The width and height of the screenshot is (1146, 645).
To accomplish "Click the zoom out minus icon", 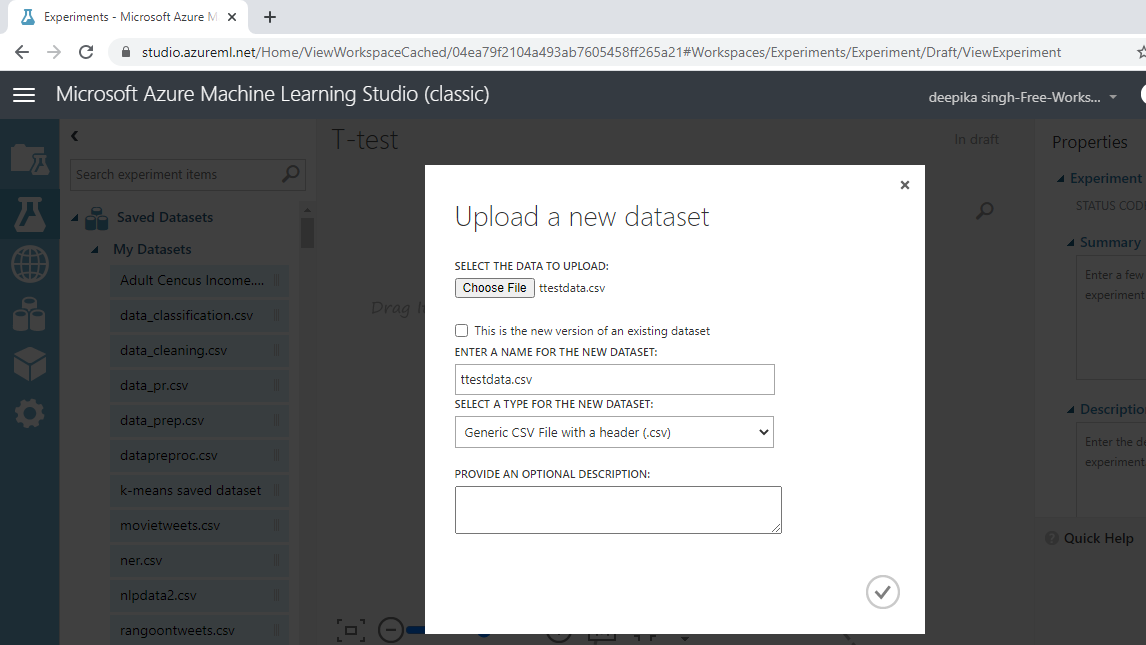I will pos(391,630).
